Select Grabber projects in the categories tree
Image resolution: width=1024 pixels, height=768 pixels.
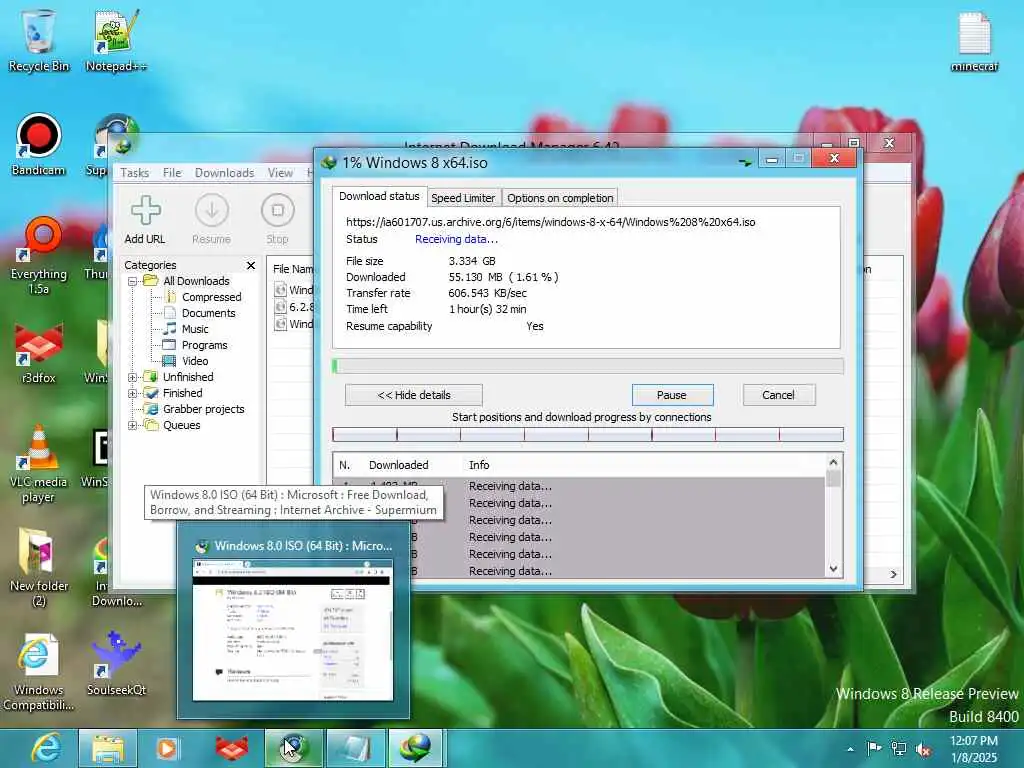pyautogui.click(x=203, y=409)
